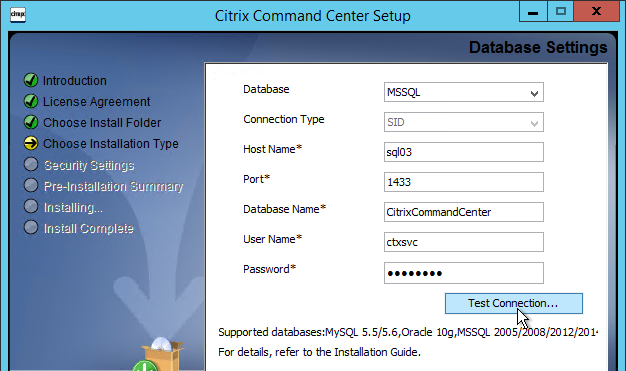Click the Port field showing 1433
This screenshot has height=371, width=626.
coord(464,182)
